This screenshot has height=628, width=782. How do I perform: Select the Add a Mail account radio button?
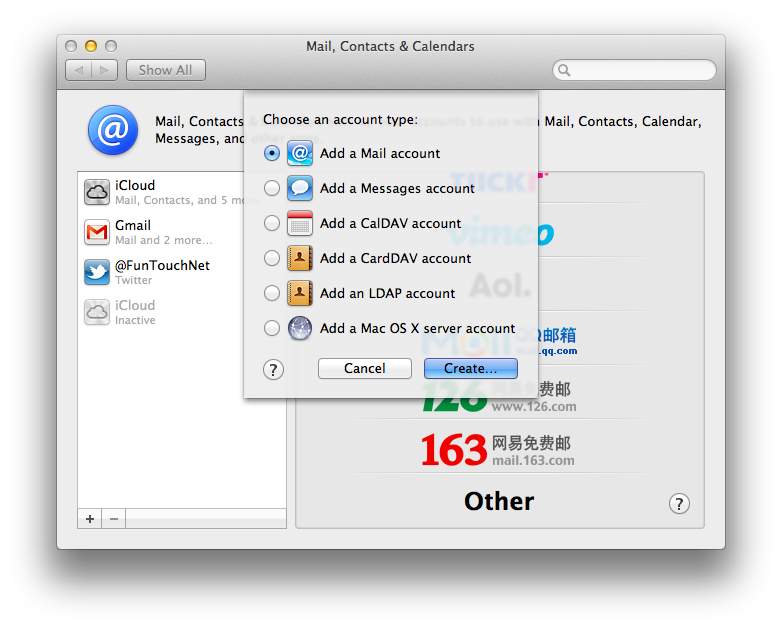point(272,153)
